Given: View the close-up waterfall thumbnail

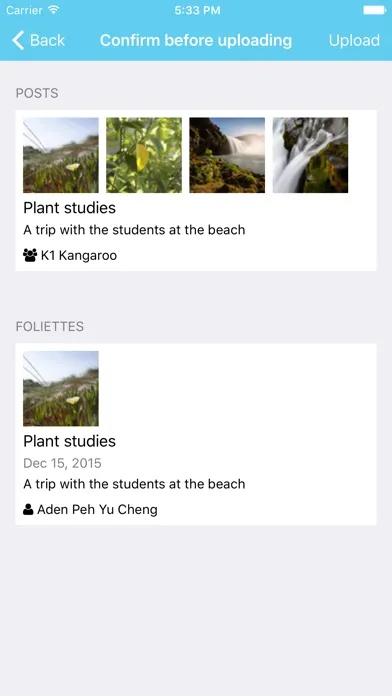Looking at the screenshot, I should click(310, 155).
